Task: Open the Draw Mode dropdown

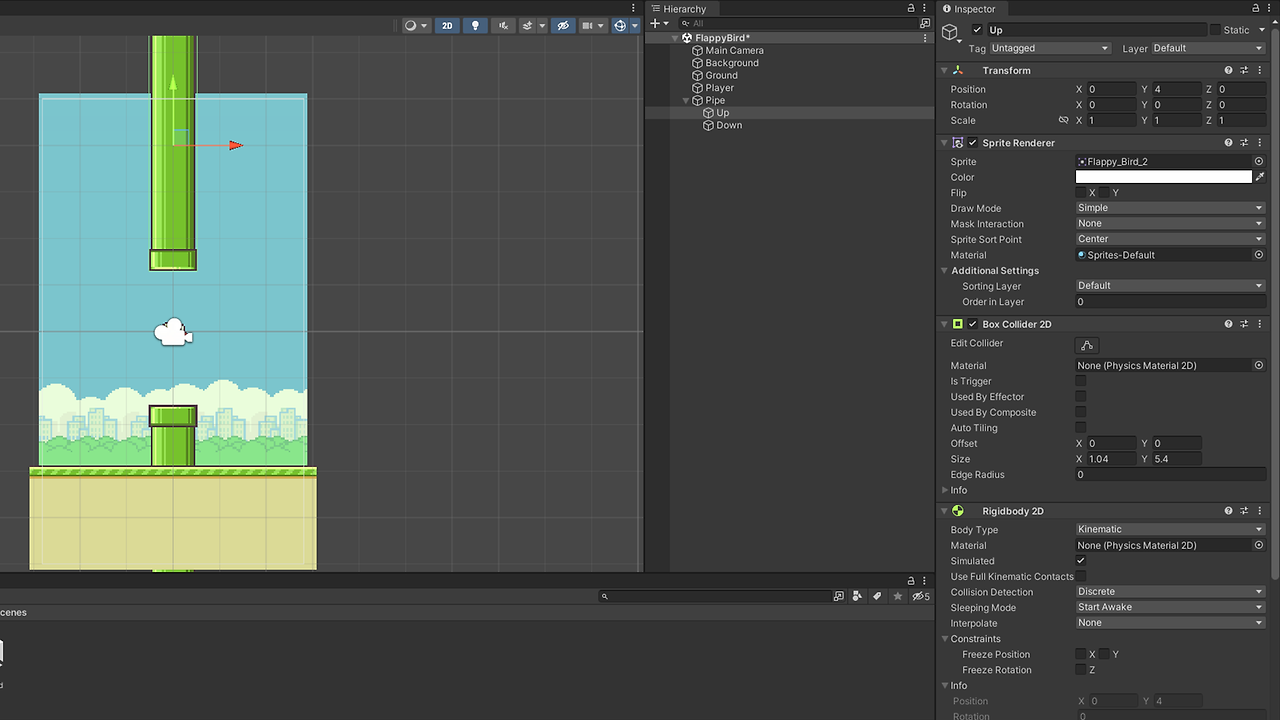Action: 1170,208
